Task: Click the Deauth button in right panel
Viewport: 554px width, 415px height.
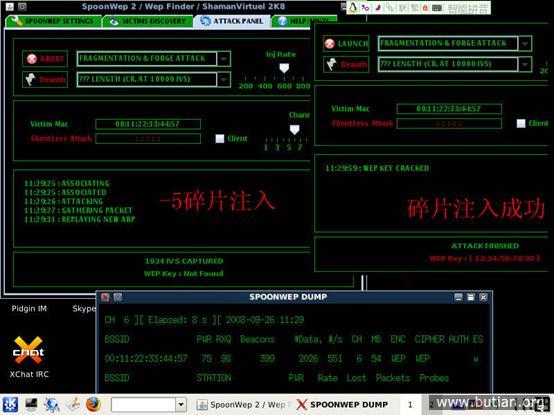Action: point(346,64)
